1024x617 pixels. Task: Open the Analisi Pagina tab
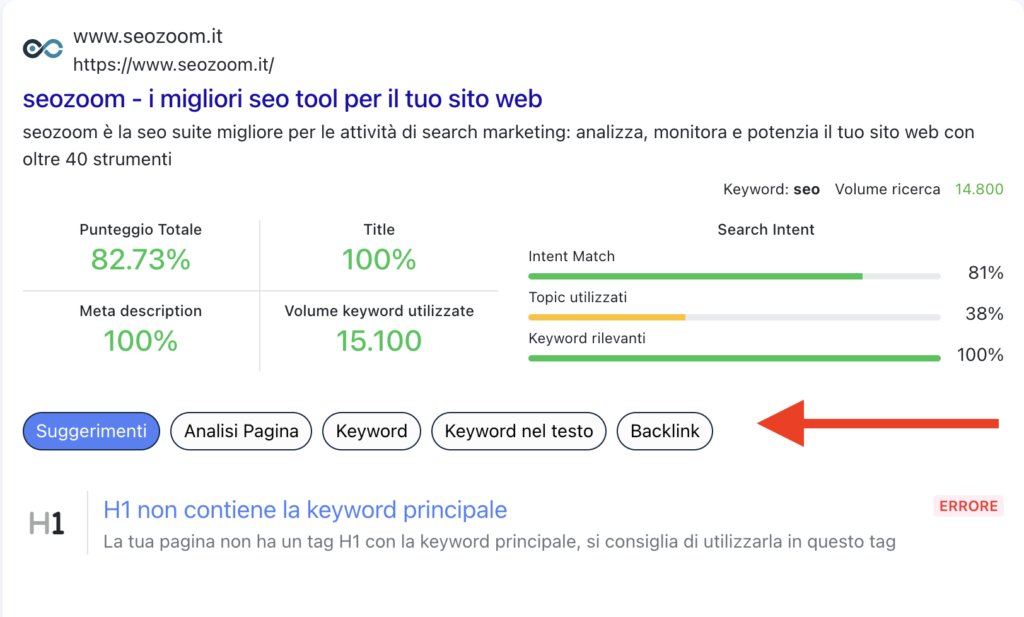pos(241,431)
